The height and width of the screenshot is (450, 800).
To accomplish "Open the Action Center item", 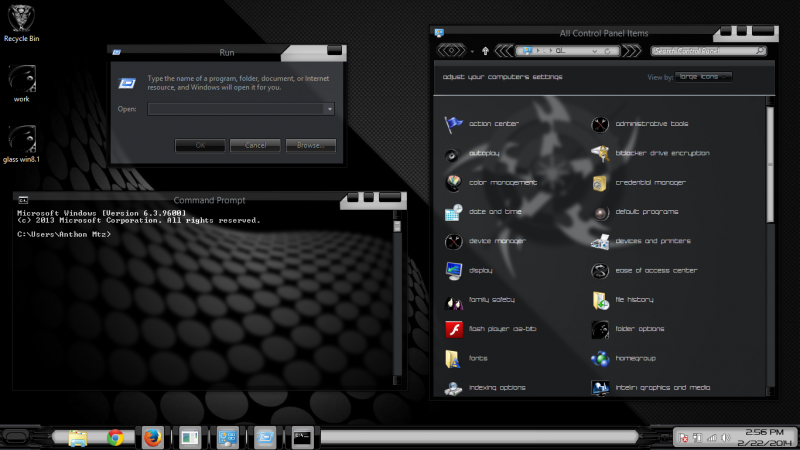I will pos(481,124).
